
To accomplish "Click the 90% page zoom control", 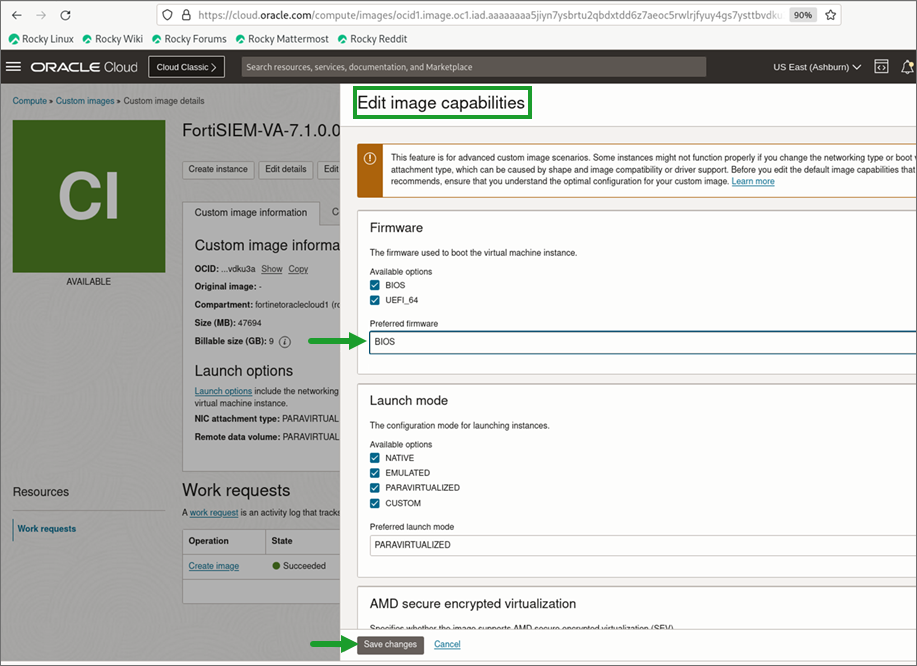I will [801, 15].
